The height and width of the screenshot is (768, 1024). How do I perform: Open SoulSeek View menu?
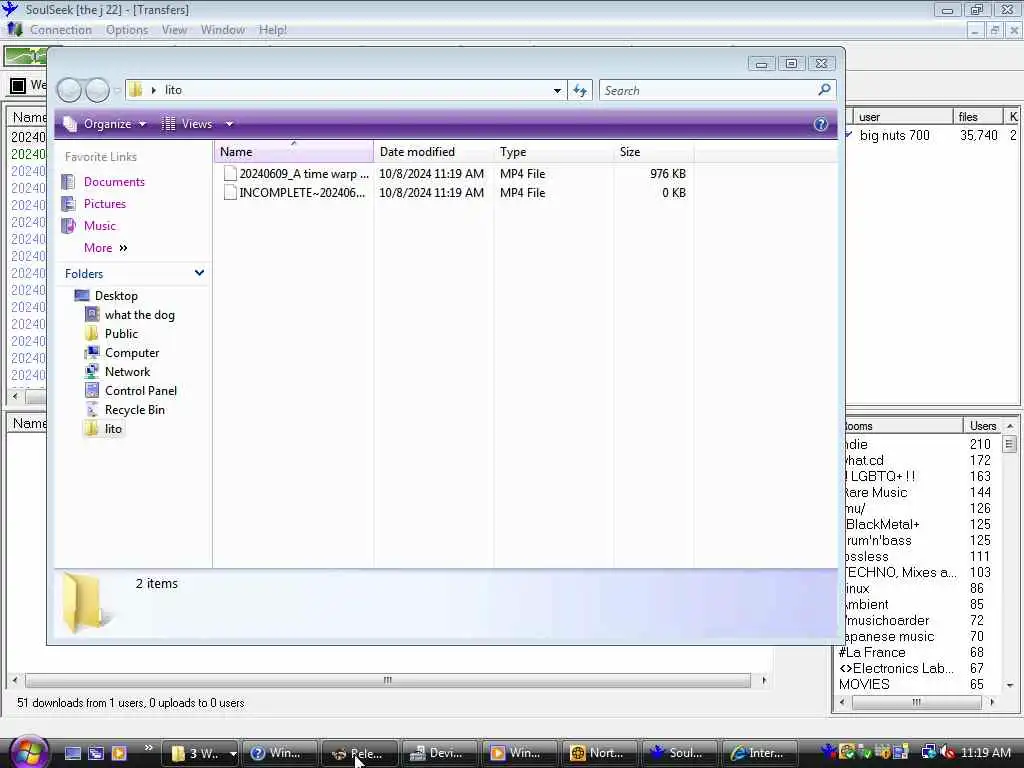click(x=174, y=30)
